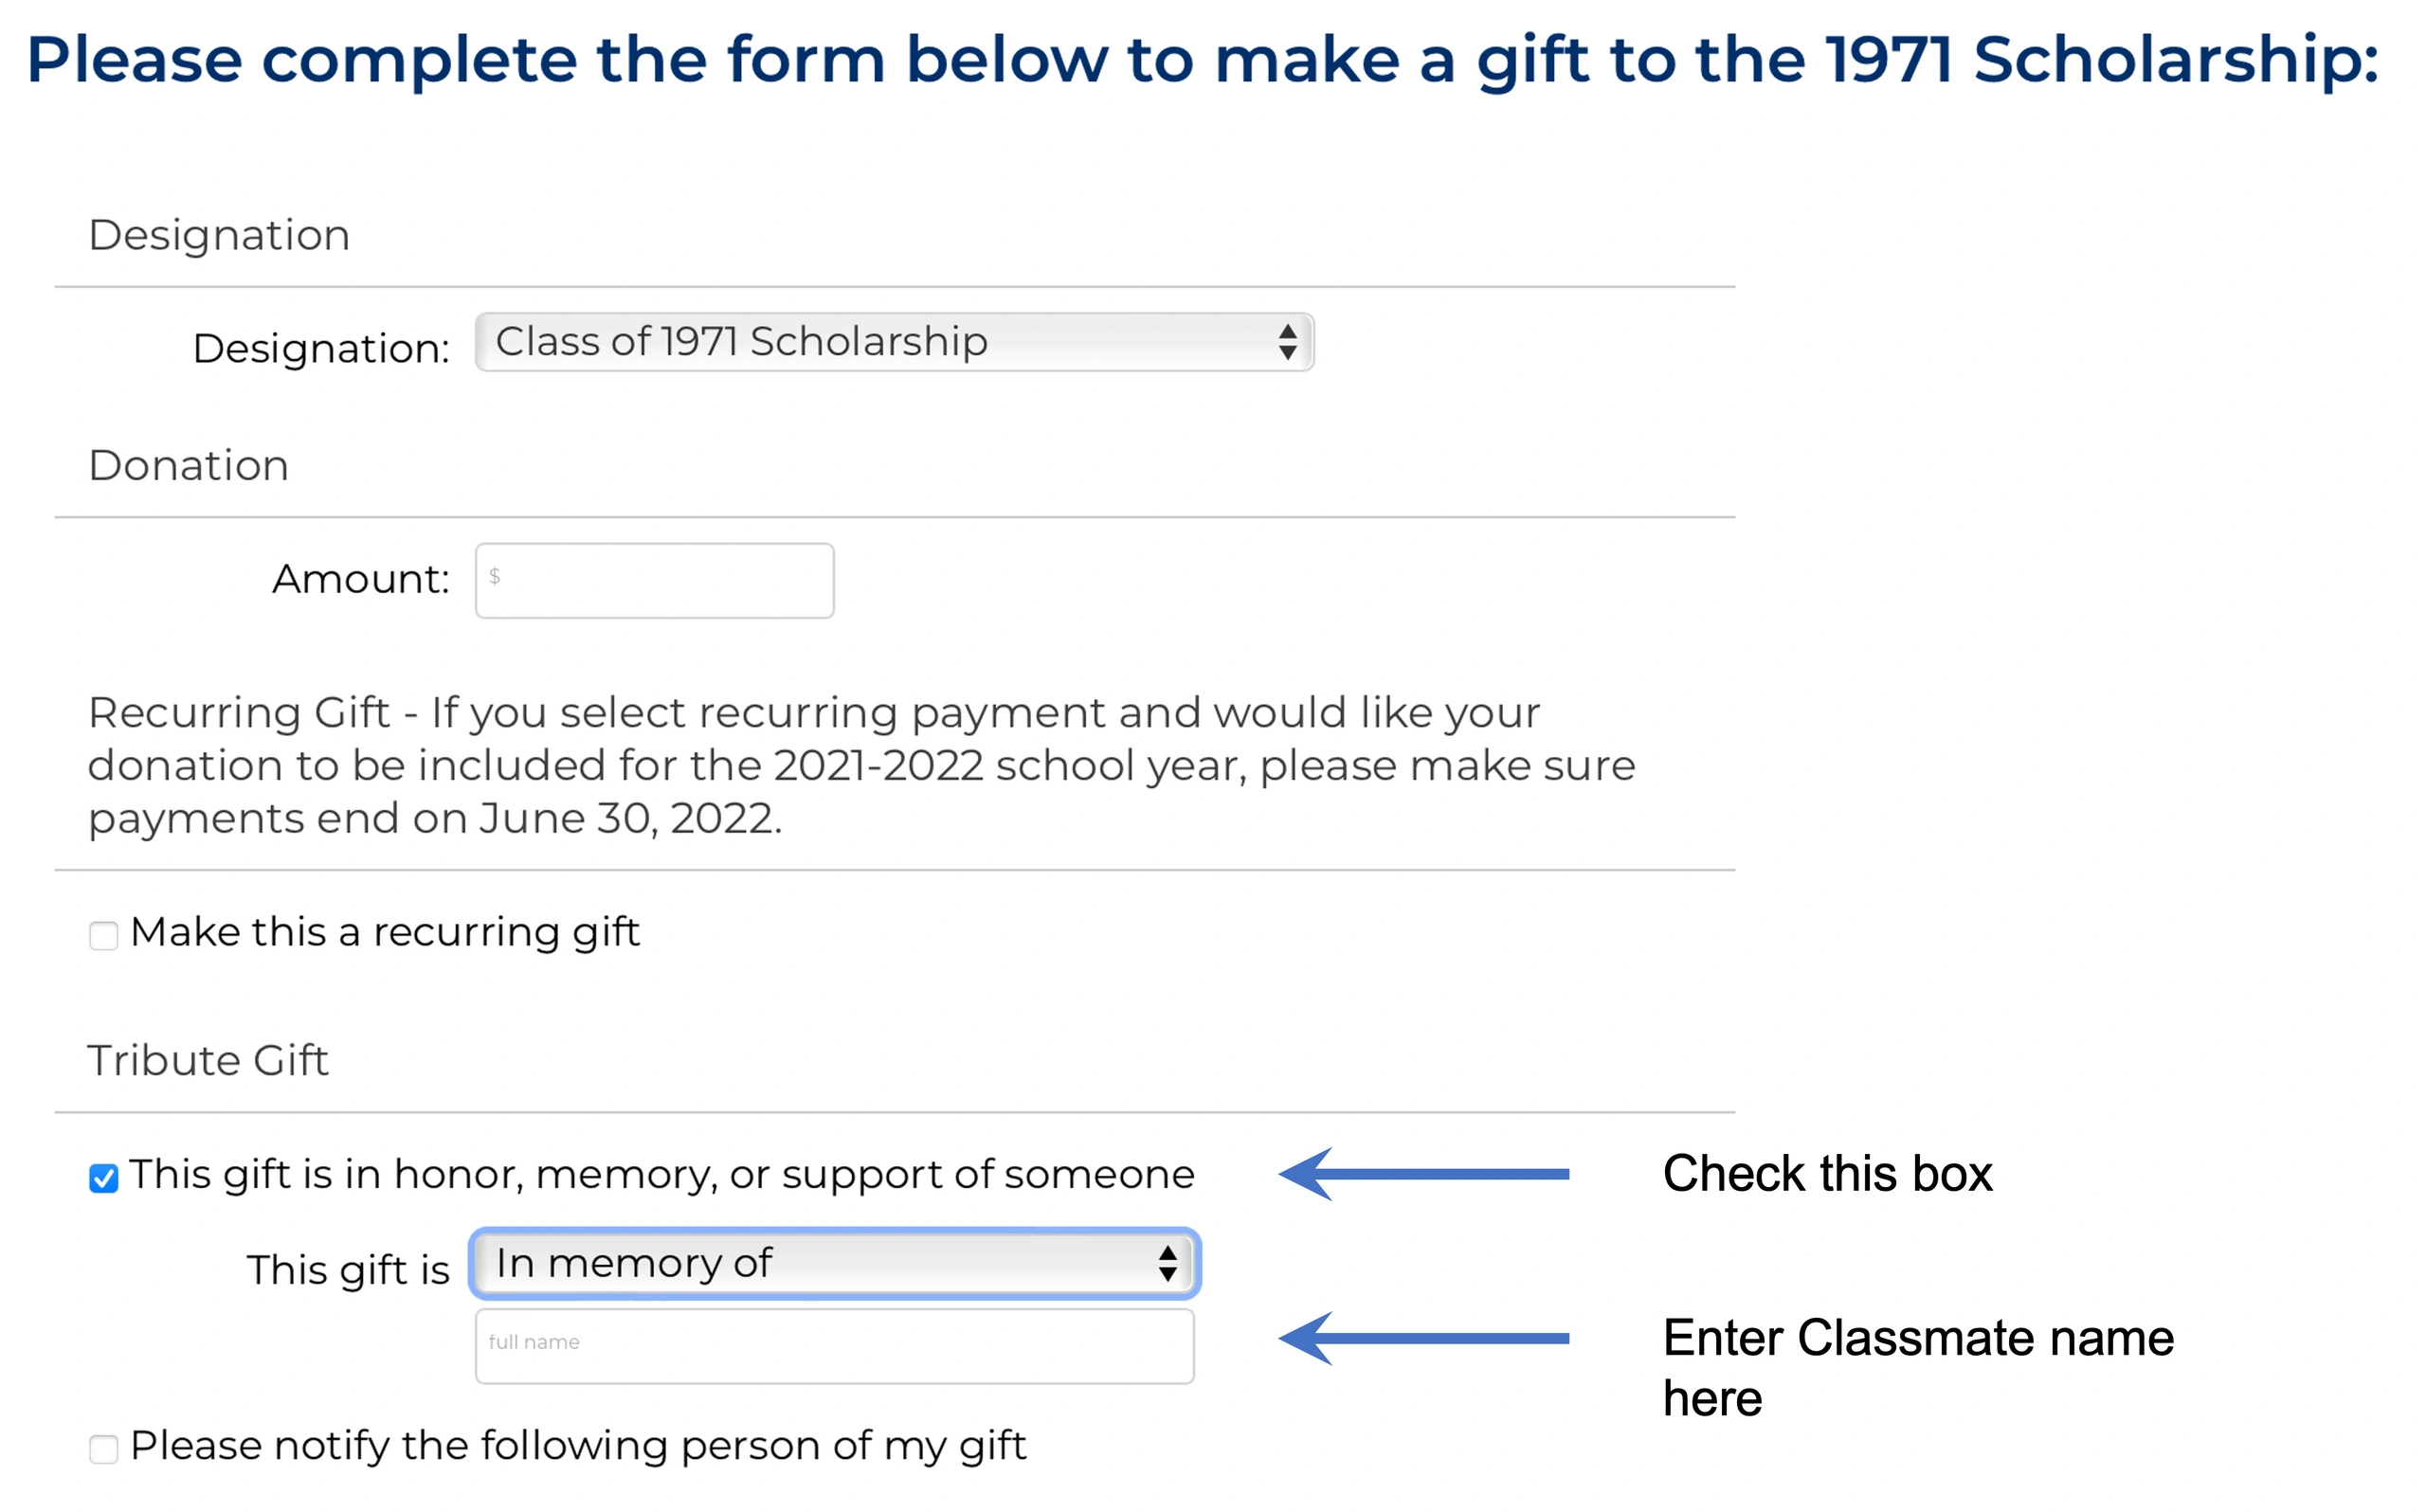
Task: Click the Donation section heading
Action: point(189,466)
